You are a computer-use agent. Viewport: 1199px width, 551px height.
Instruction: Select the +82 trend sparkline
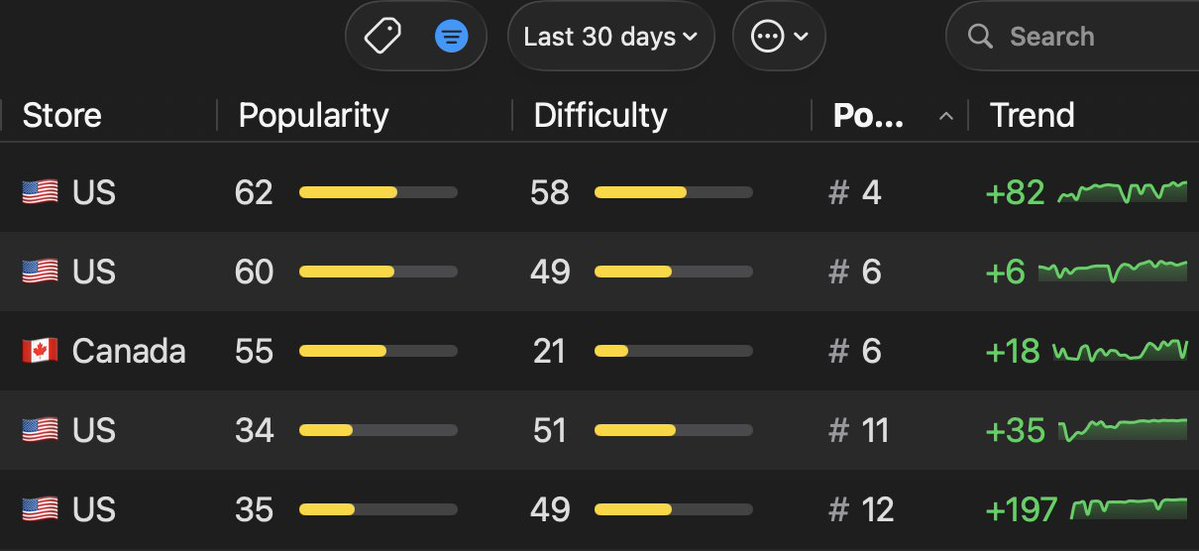pyautogui.click(x=1122, y=192)
